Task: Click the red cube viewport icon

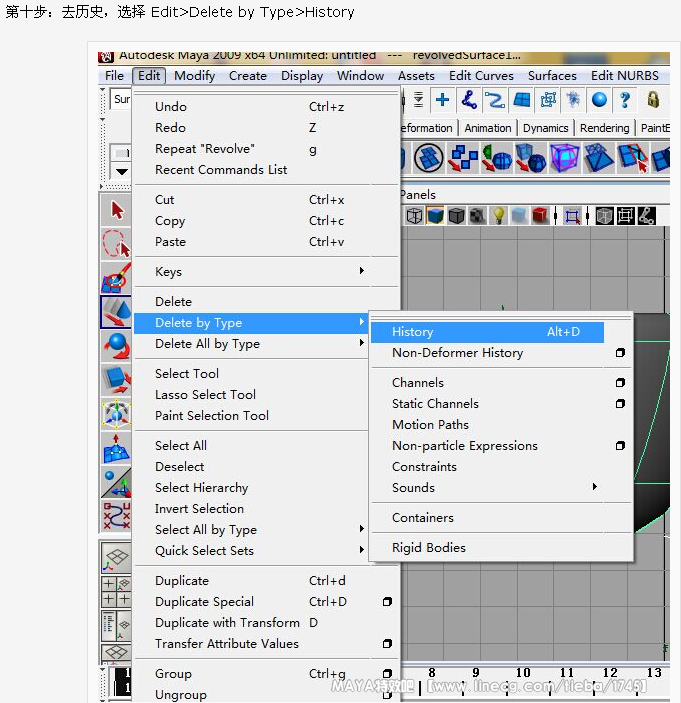Action: 541,216
